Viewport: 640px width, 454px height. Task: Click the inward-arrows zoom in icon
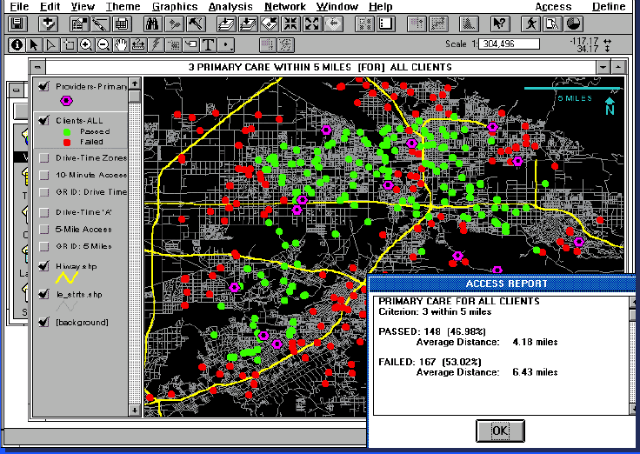[291, 24]
